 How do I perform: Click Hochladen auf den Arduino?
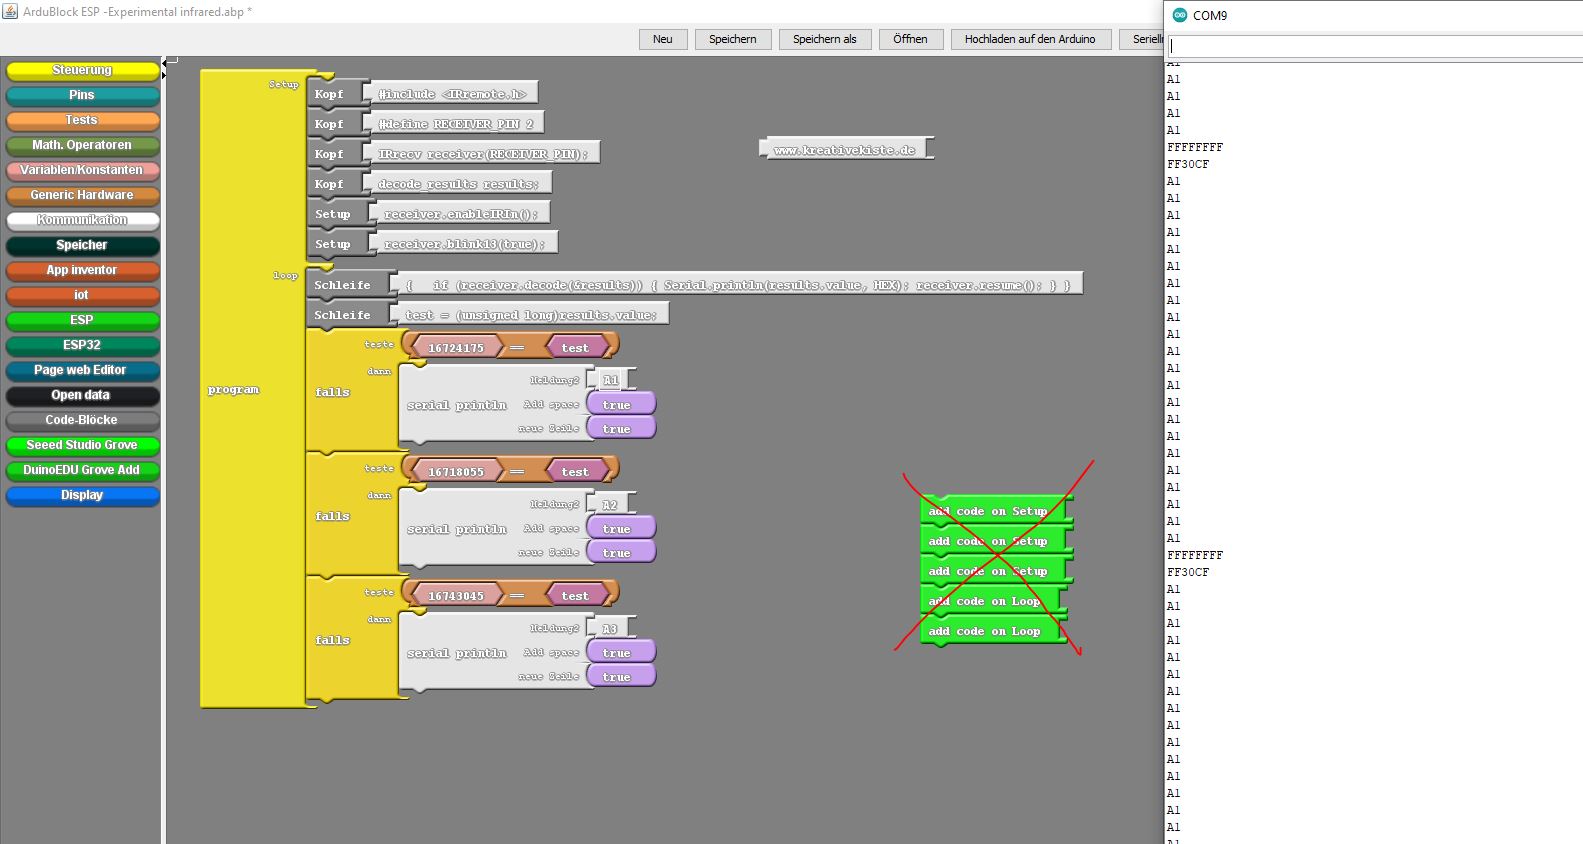coord(1029,39)
